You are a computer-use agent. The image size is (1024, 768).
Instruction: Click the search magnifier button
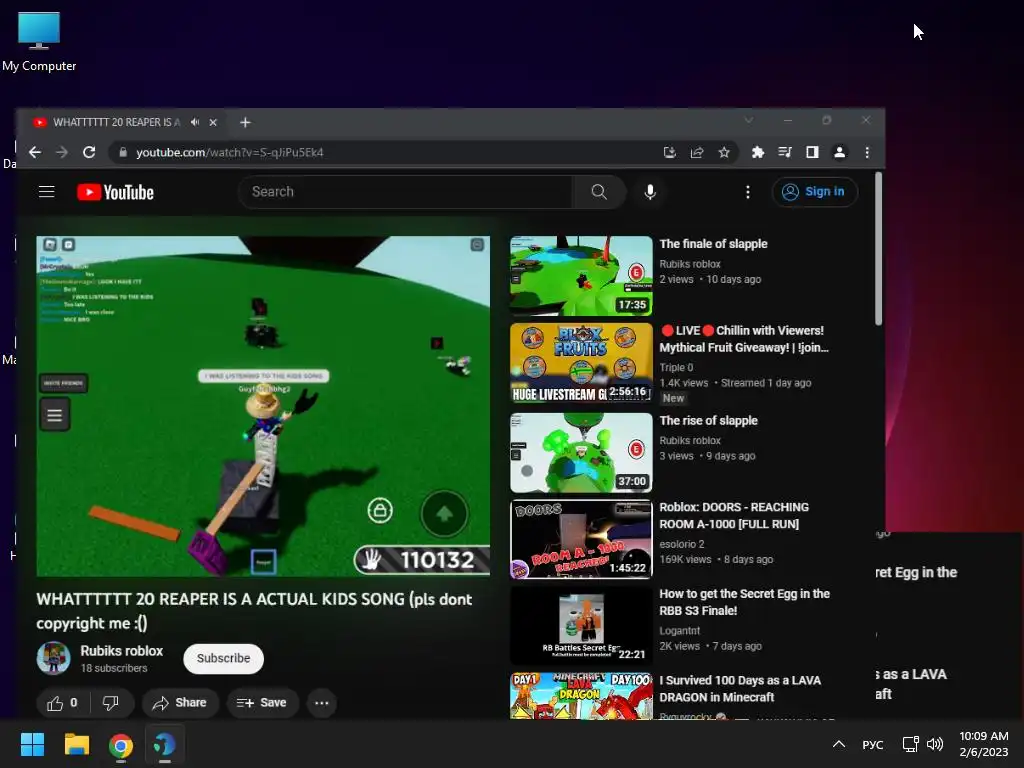[x=599, y=191]
